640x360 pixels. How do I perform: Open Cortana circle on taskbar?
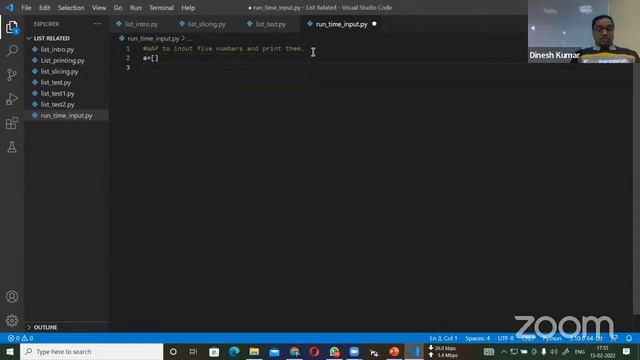[173, 351]
